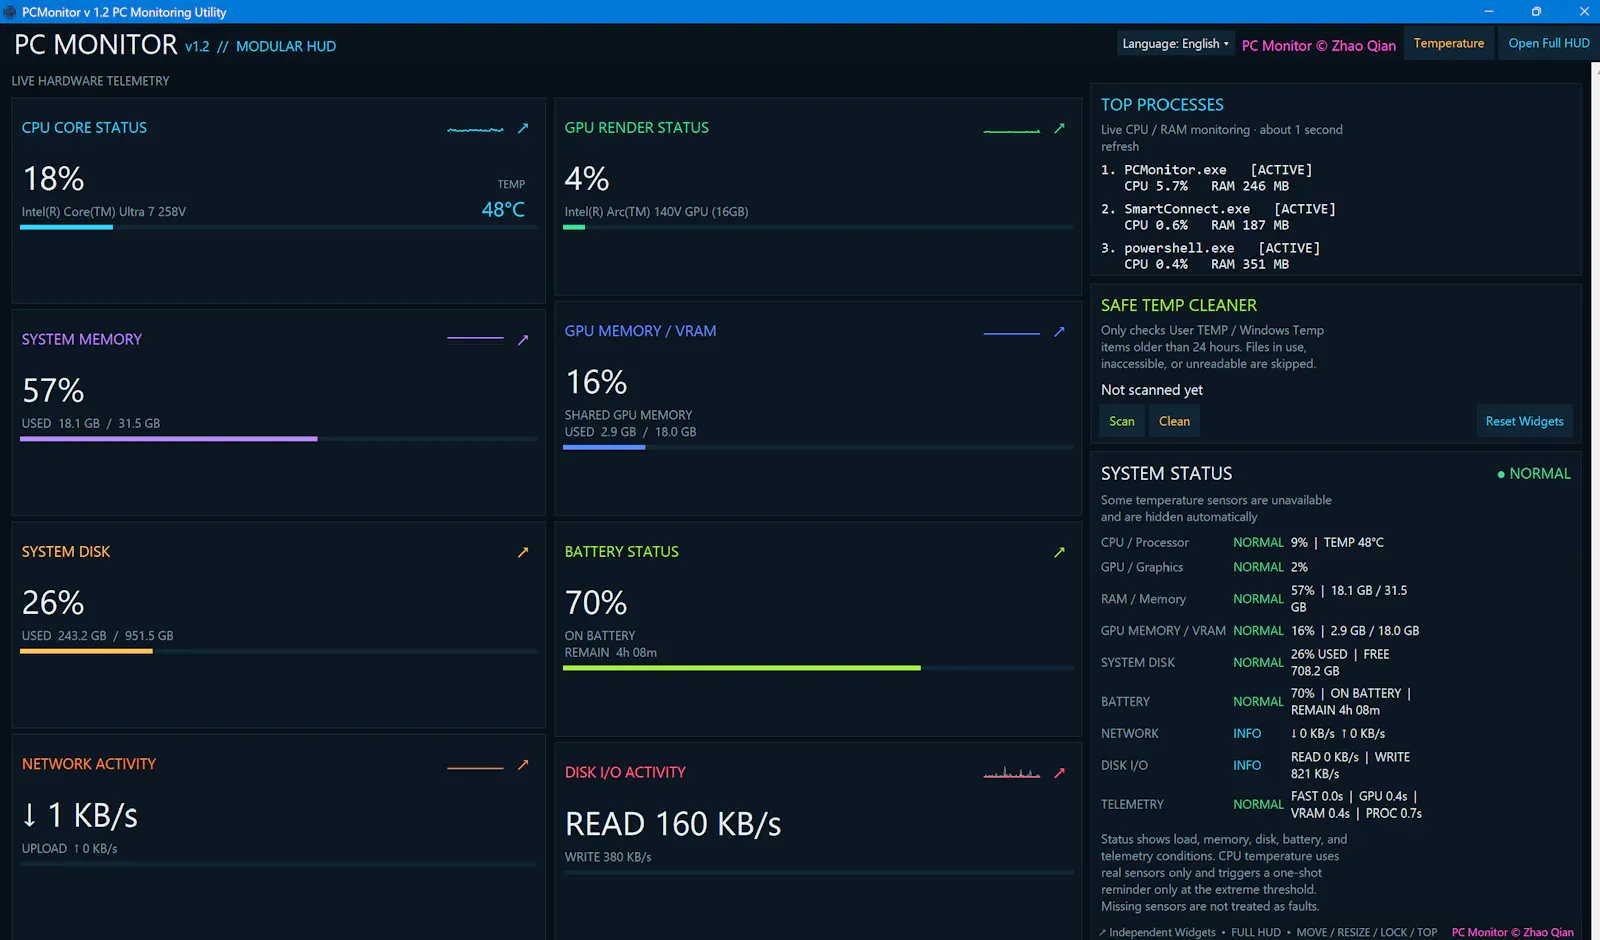Click the System Memory sparkline graph
The image size is (1600, 940).
475,338
